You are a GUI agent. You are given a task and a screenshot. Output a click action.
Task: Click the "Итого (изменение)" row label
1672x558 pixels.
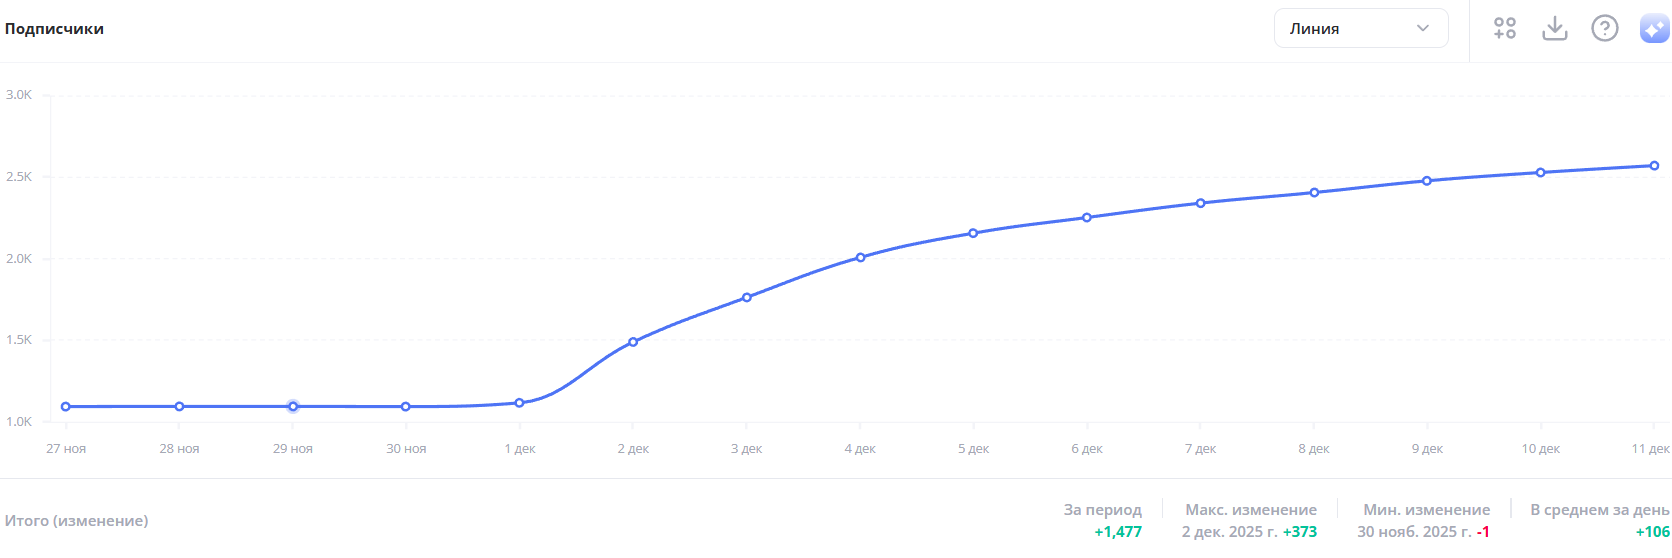click(x=76, y=521)
